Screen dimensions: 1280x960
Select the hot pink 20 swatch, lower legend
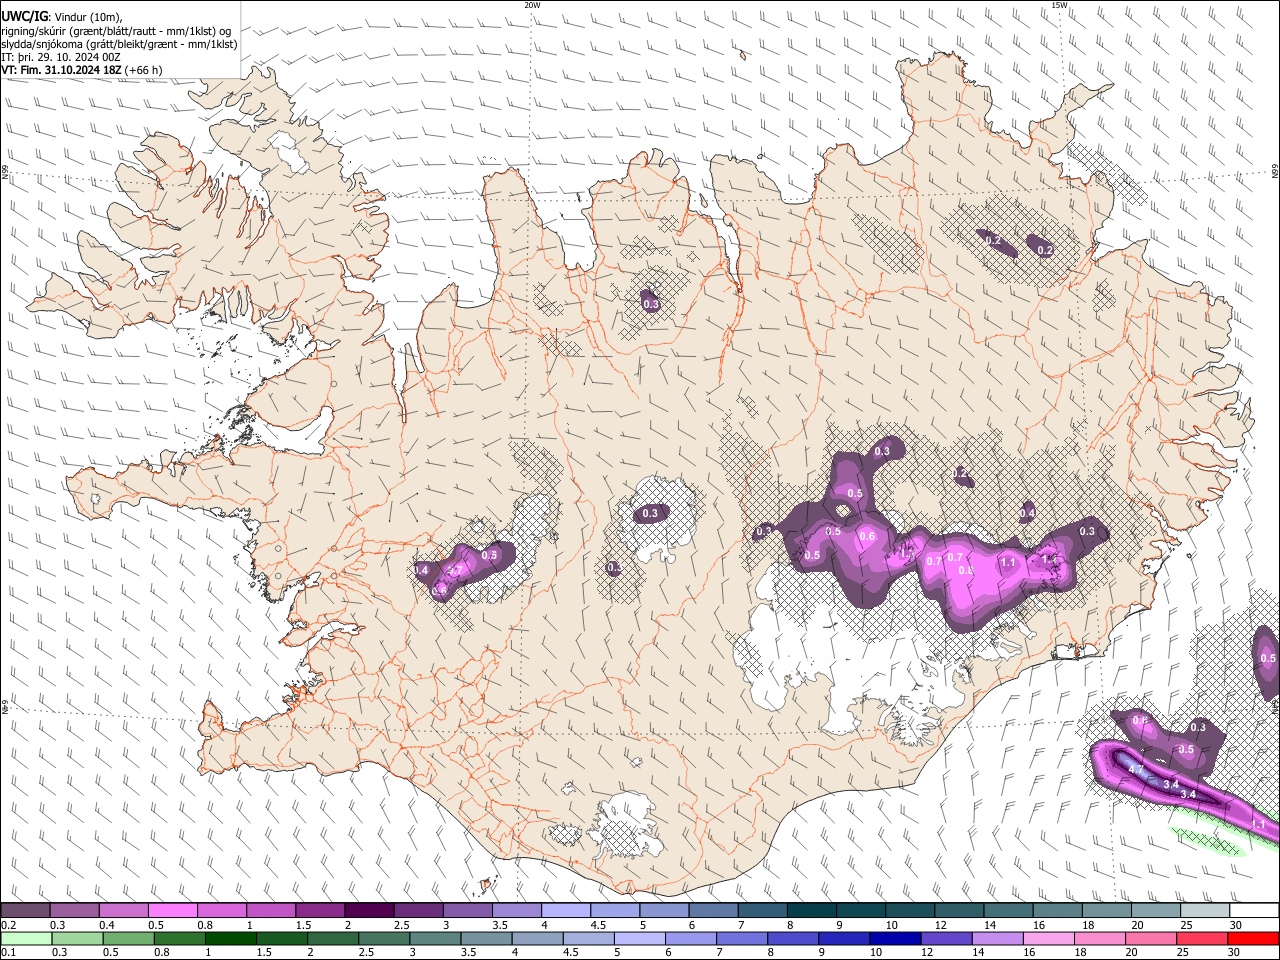[1150, 938]
